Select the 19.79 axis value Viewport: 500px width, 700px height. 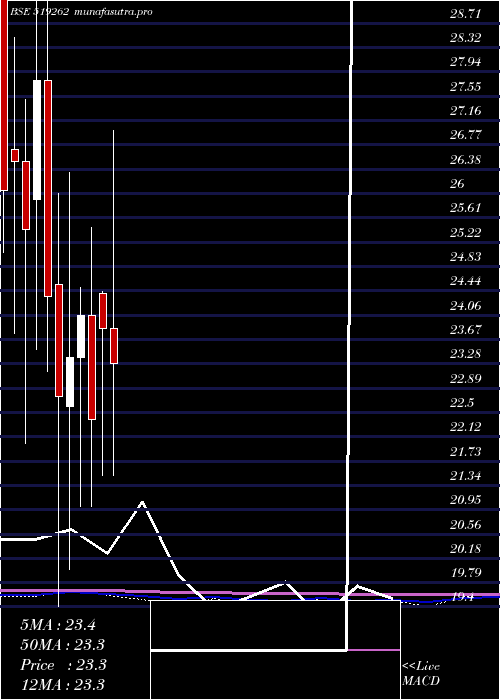465,573
